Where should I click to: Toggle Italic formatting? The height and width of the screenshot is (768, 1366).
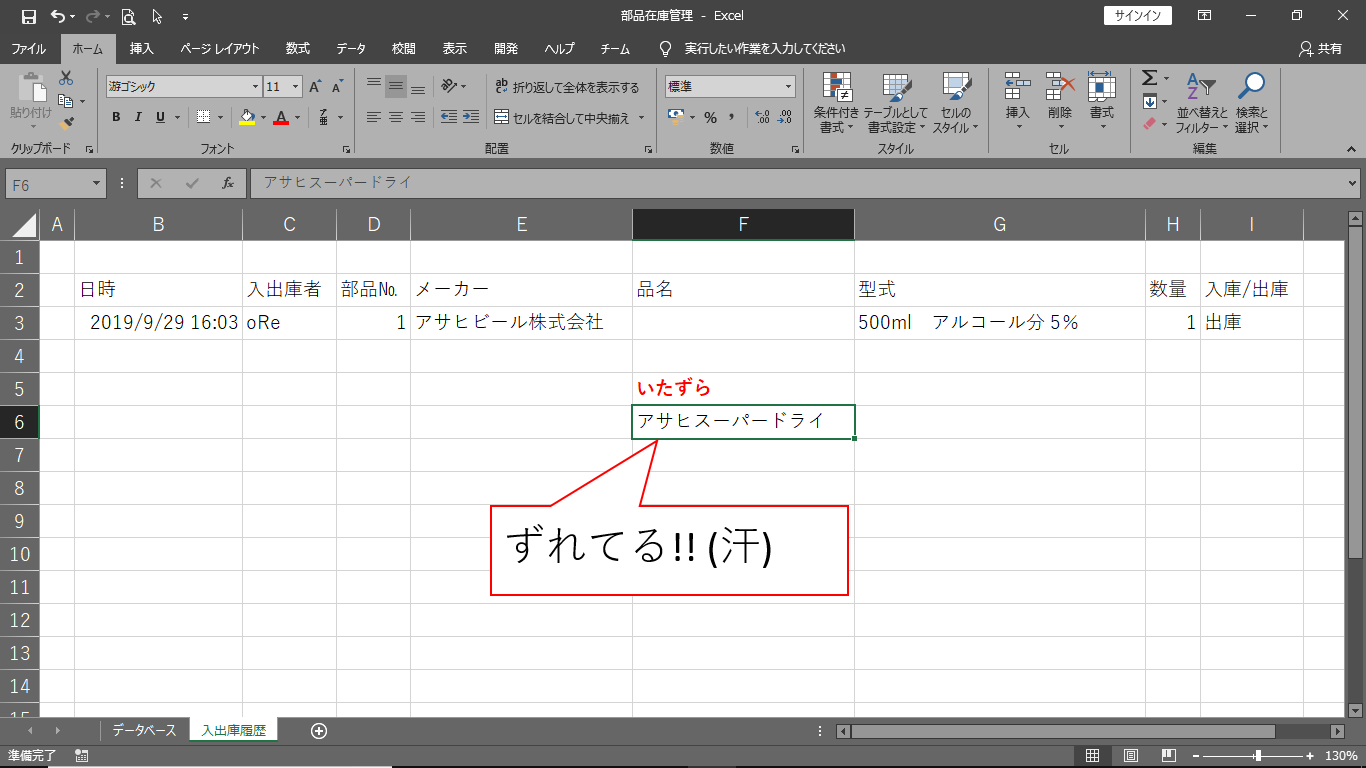(x=138, y=117)
